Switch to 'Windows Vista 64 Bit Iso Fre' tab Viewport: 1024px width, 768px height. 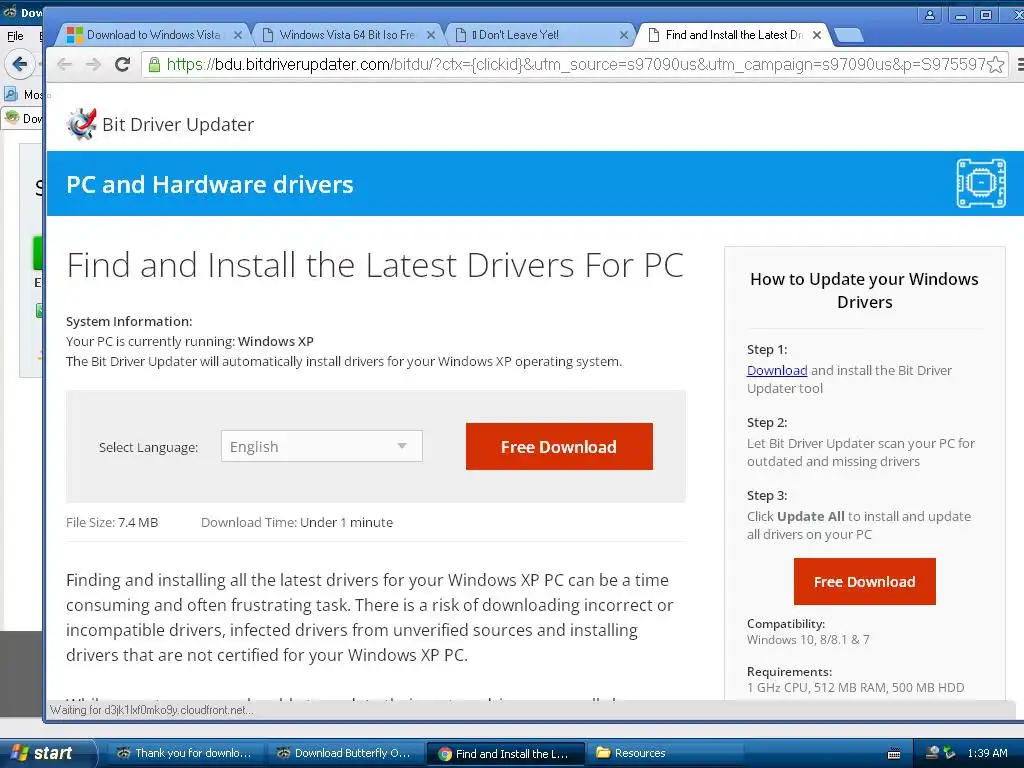click(347, 35)
